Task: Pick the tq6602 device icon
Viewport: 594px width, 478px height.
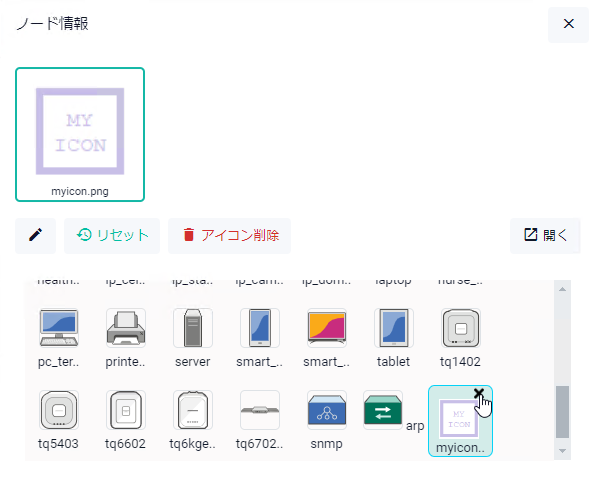Action: tap(126, 410)
